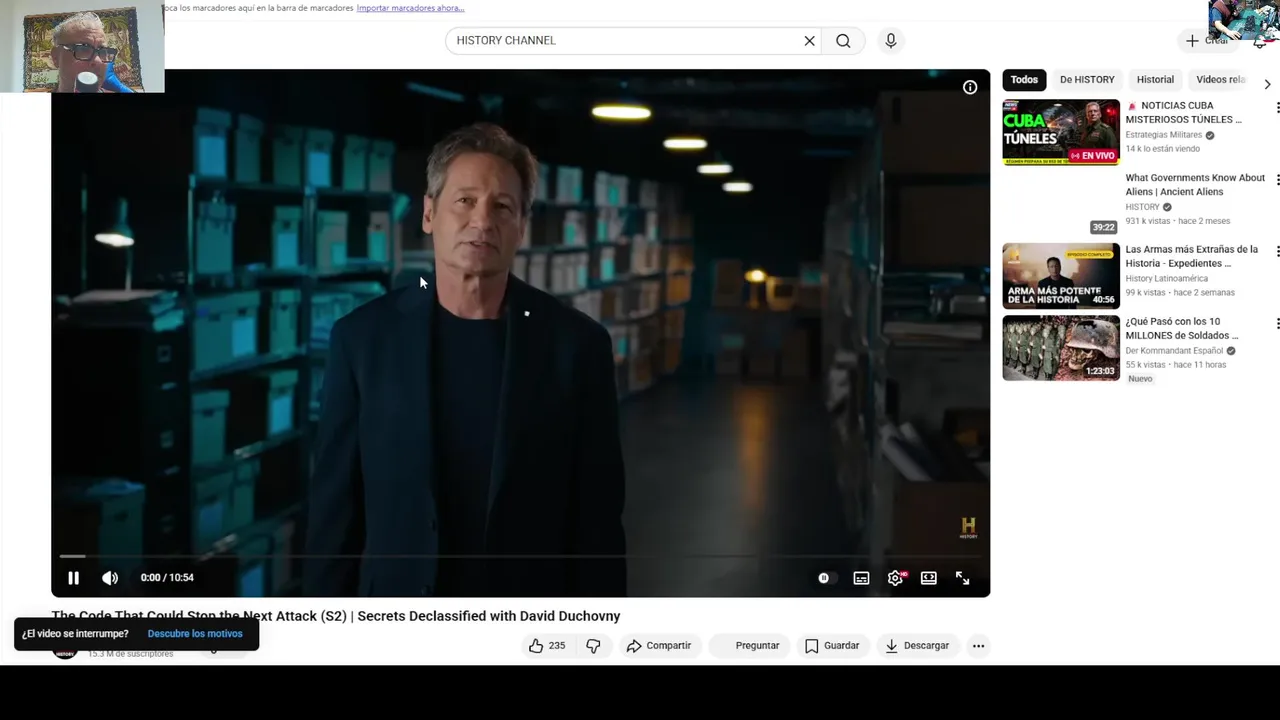Open the Crear create menu
The image size is (1280, 720).
(1207, 41)
